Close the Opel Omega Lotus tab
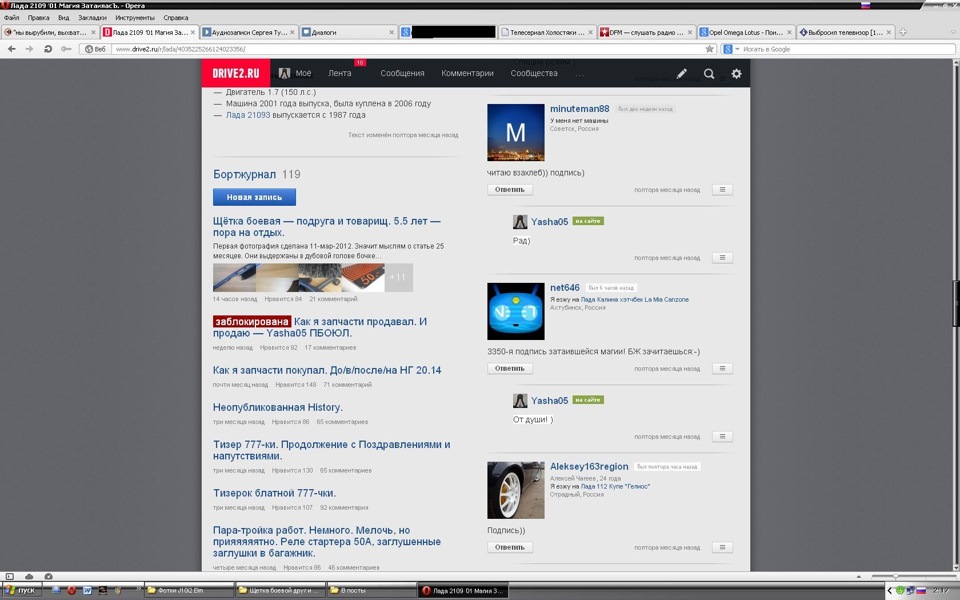This screenshot has height=600, width=960. (x=789, y=32)
